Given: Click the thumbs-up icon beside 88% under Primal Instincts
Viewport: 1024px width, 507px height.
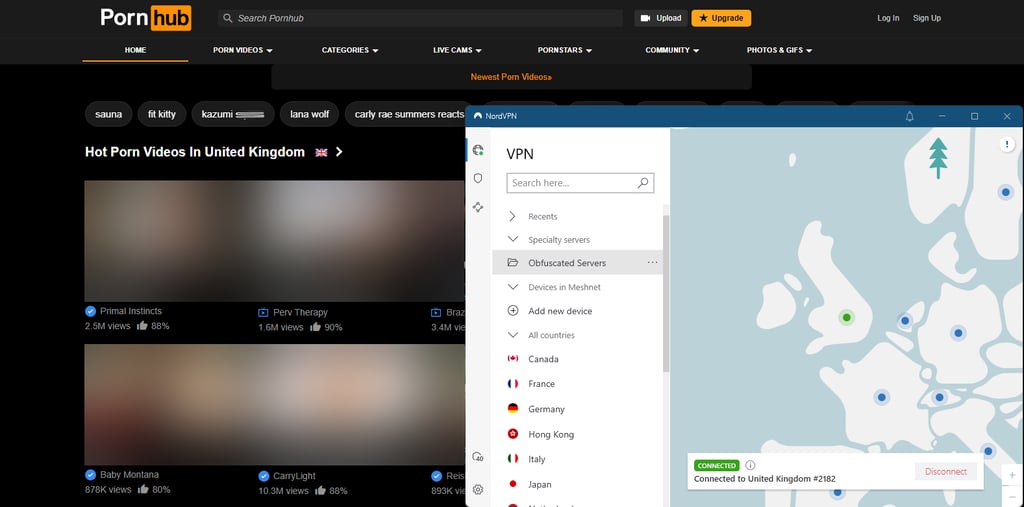Looking at the screenshot, I should (x=142, y=325).
